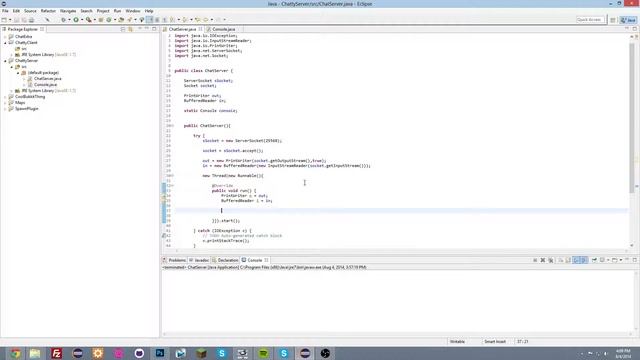Clear the Console output icon
This screenshot has width=640, height=360.
point(561,260)
